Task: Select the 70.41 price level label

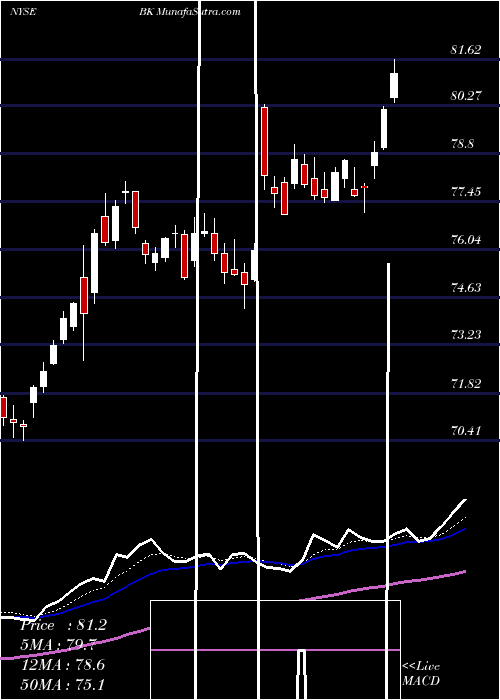Action: pos(466,431)
